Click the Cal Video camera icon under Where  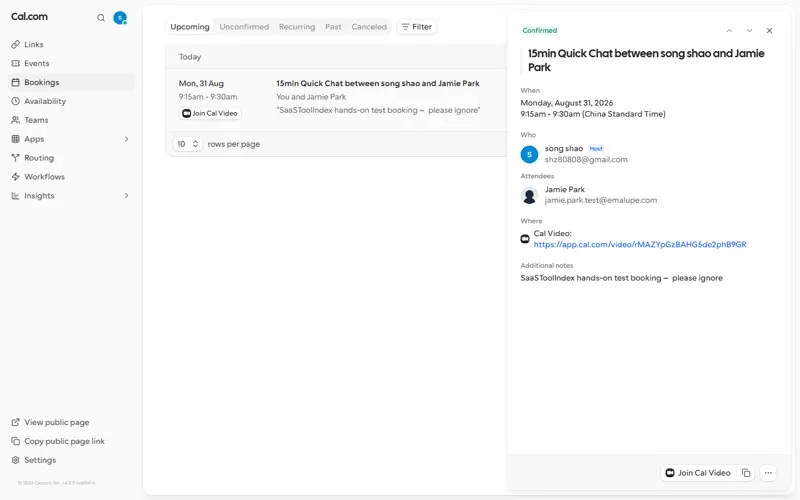pyautogui.click(x=525, y=239)
